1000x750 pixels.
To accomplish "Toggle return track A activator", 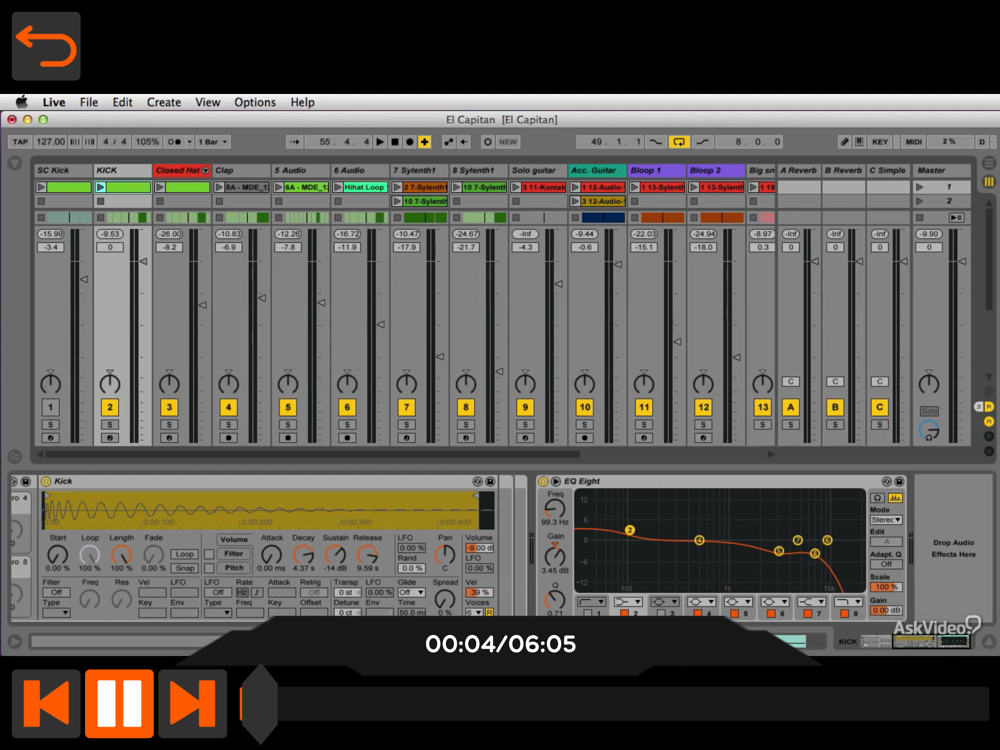I will tap(791, 407).
